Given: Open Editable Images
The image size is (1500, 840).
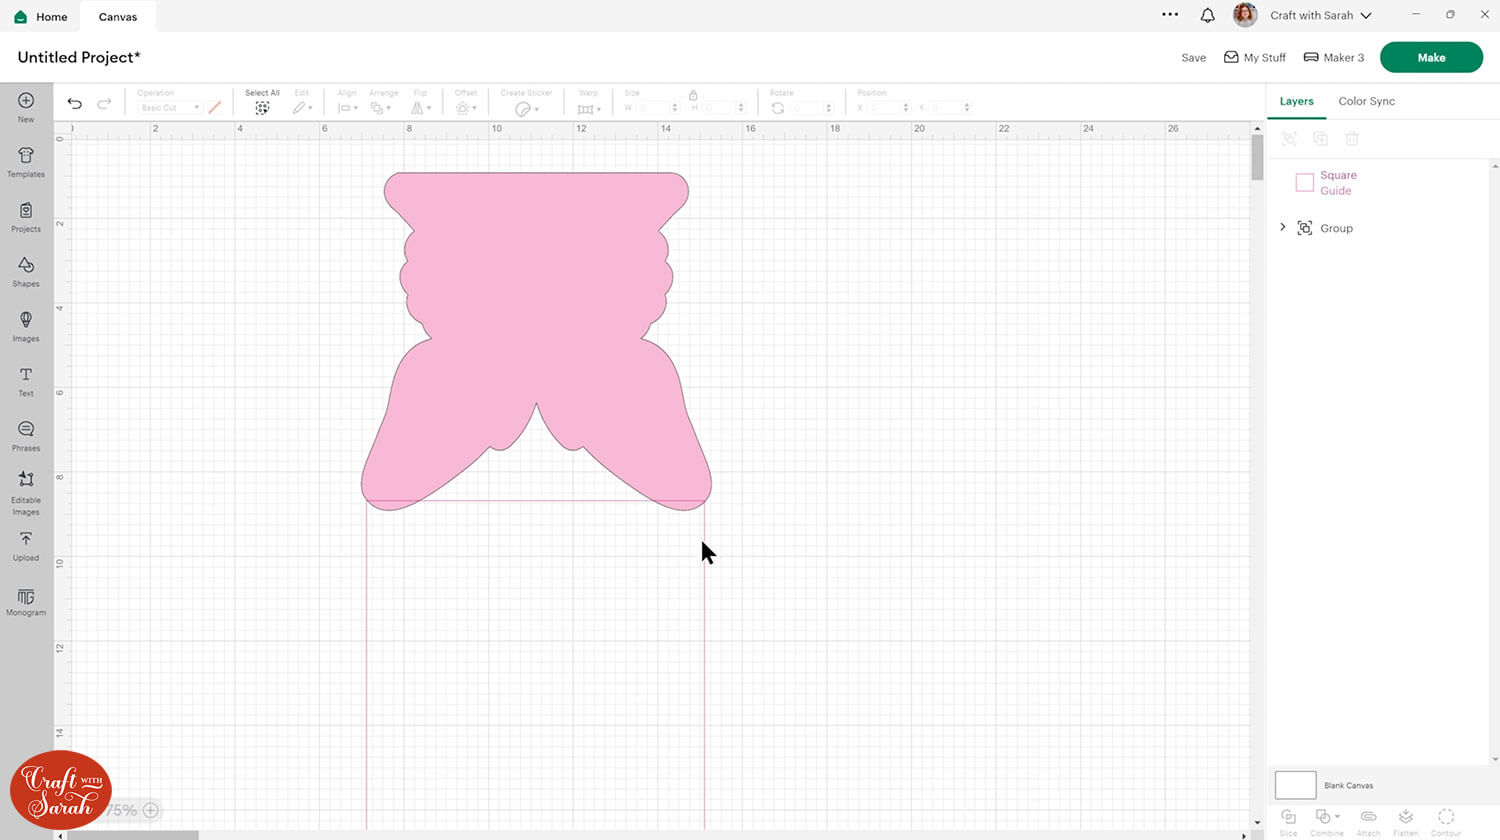Looking at the screenshot, I should 26,493.
